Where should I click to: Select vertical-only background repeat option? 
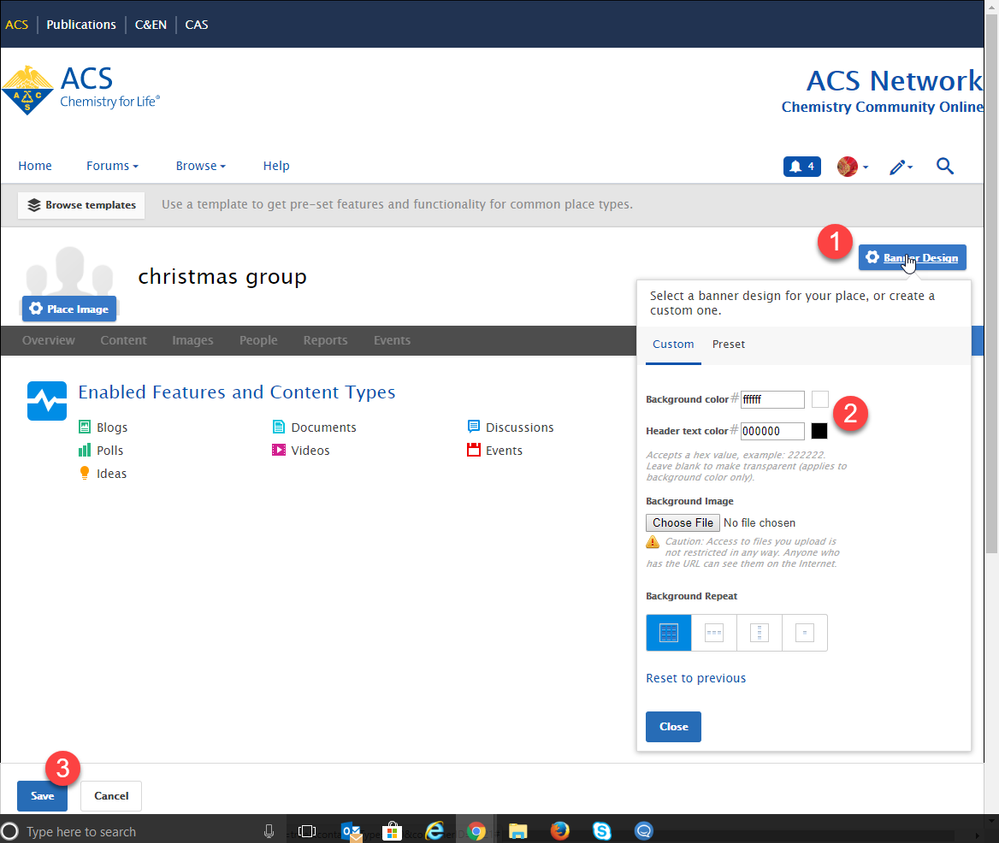click(759, 633)
